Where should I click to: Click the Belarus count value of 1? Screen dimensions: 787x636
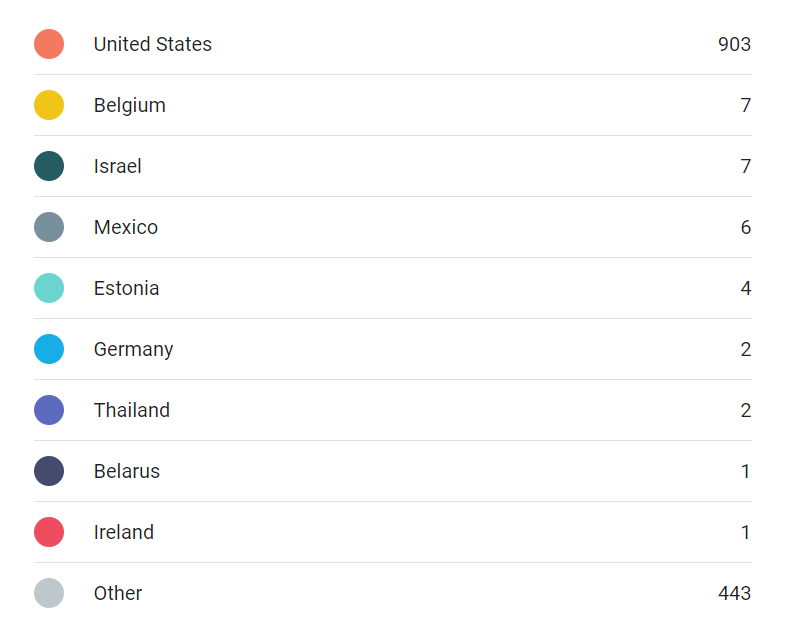[x=745, y=471]
